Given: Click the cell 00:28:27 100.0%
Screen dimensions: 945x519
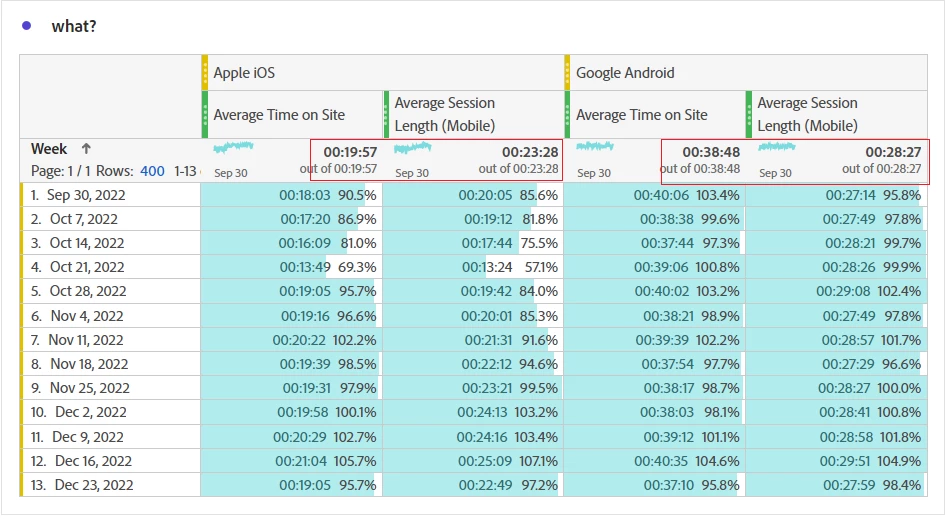Looking at the screenshot, I should [837, 388].
